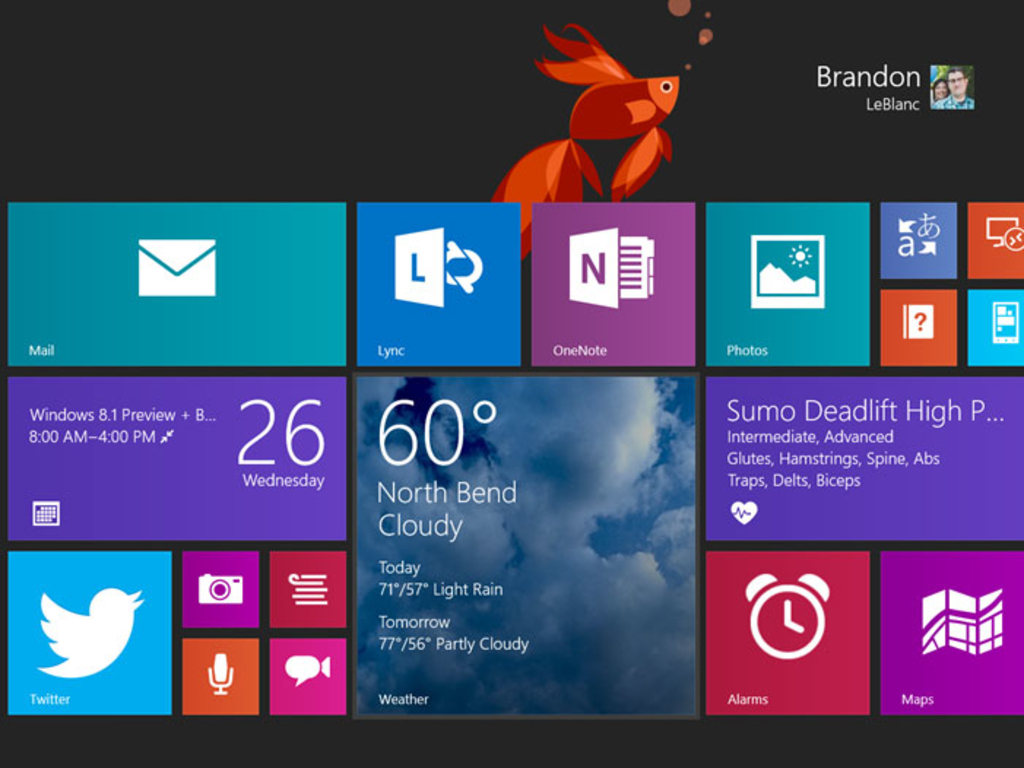Open the Windows Phone companion tile
Viewport: 1024px width, 768px height.
pos(1000,326)
